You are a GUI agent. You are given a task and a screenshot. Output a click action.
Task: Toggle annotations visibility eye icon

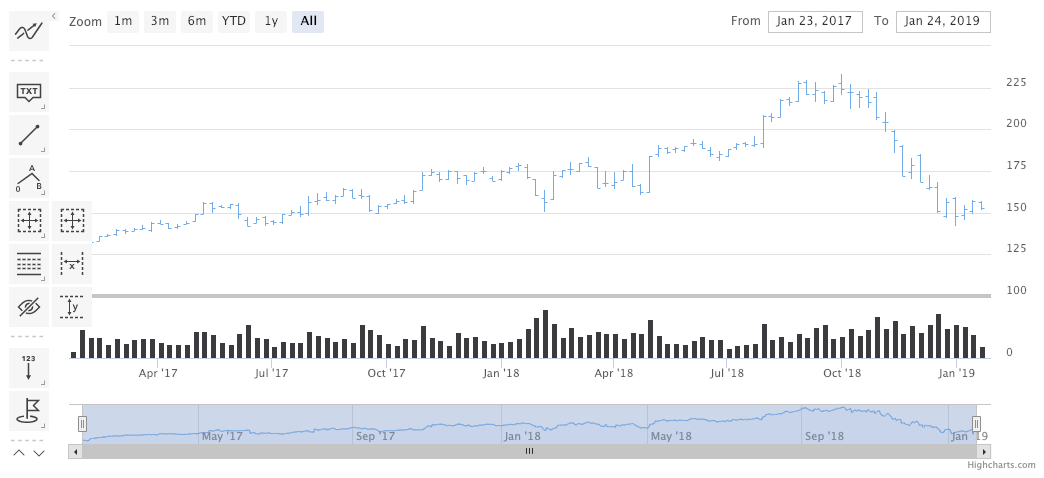point(29,307)
